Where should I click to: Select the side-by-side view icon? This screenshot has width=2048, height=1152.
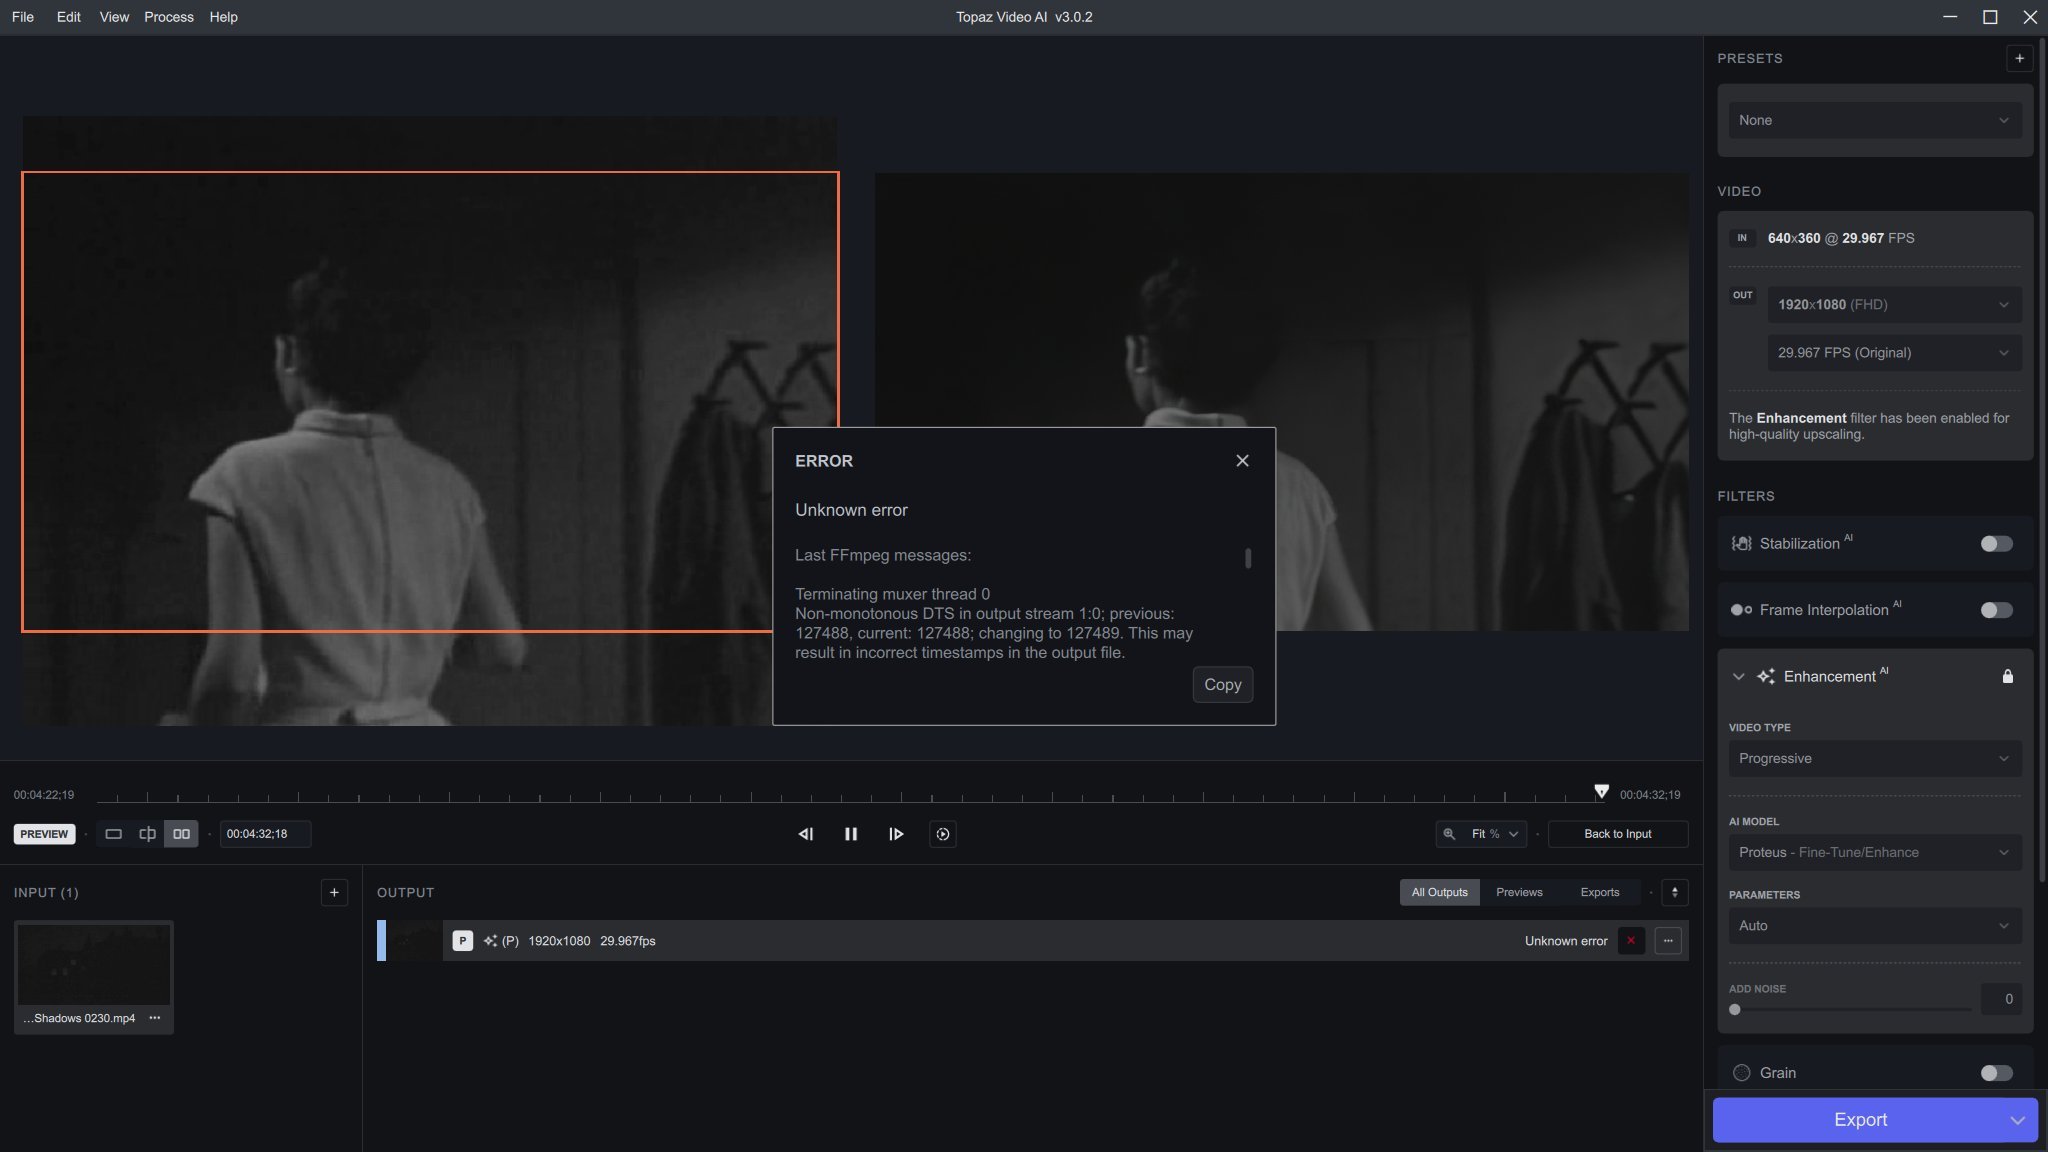181,833
